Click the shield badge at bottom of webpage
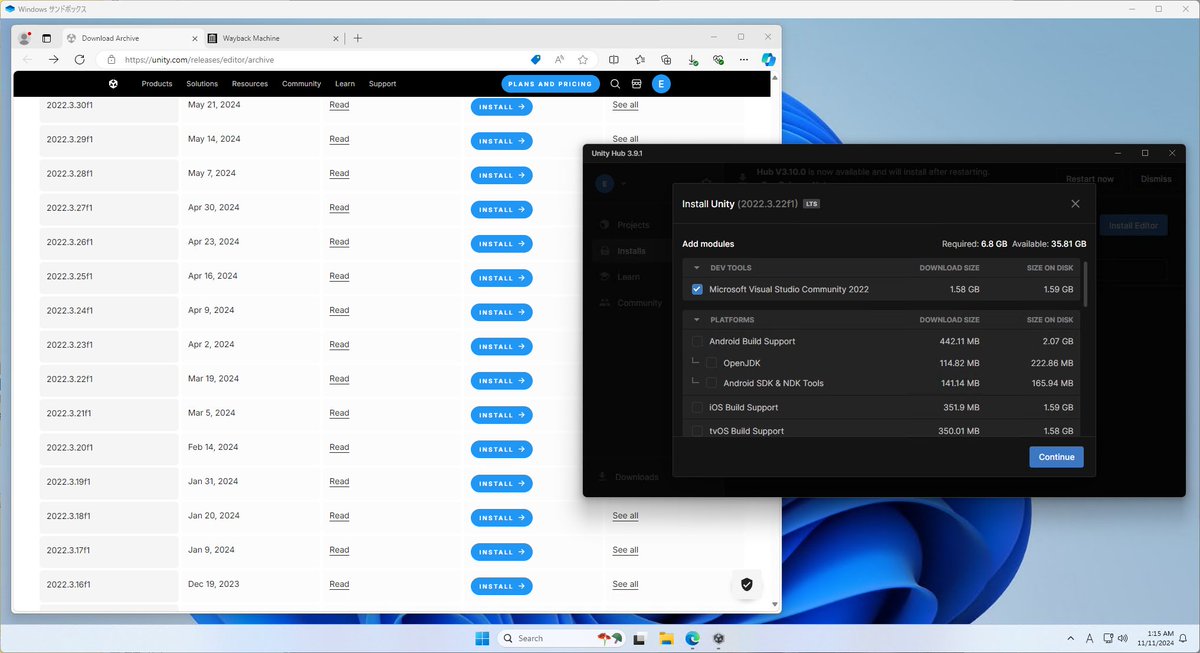1200x653 pixels. [746, 584]
